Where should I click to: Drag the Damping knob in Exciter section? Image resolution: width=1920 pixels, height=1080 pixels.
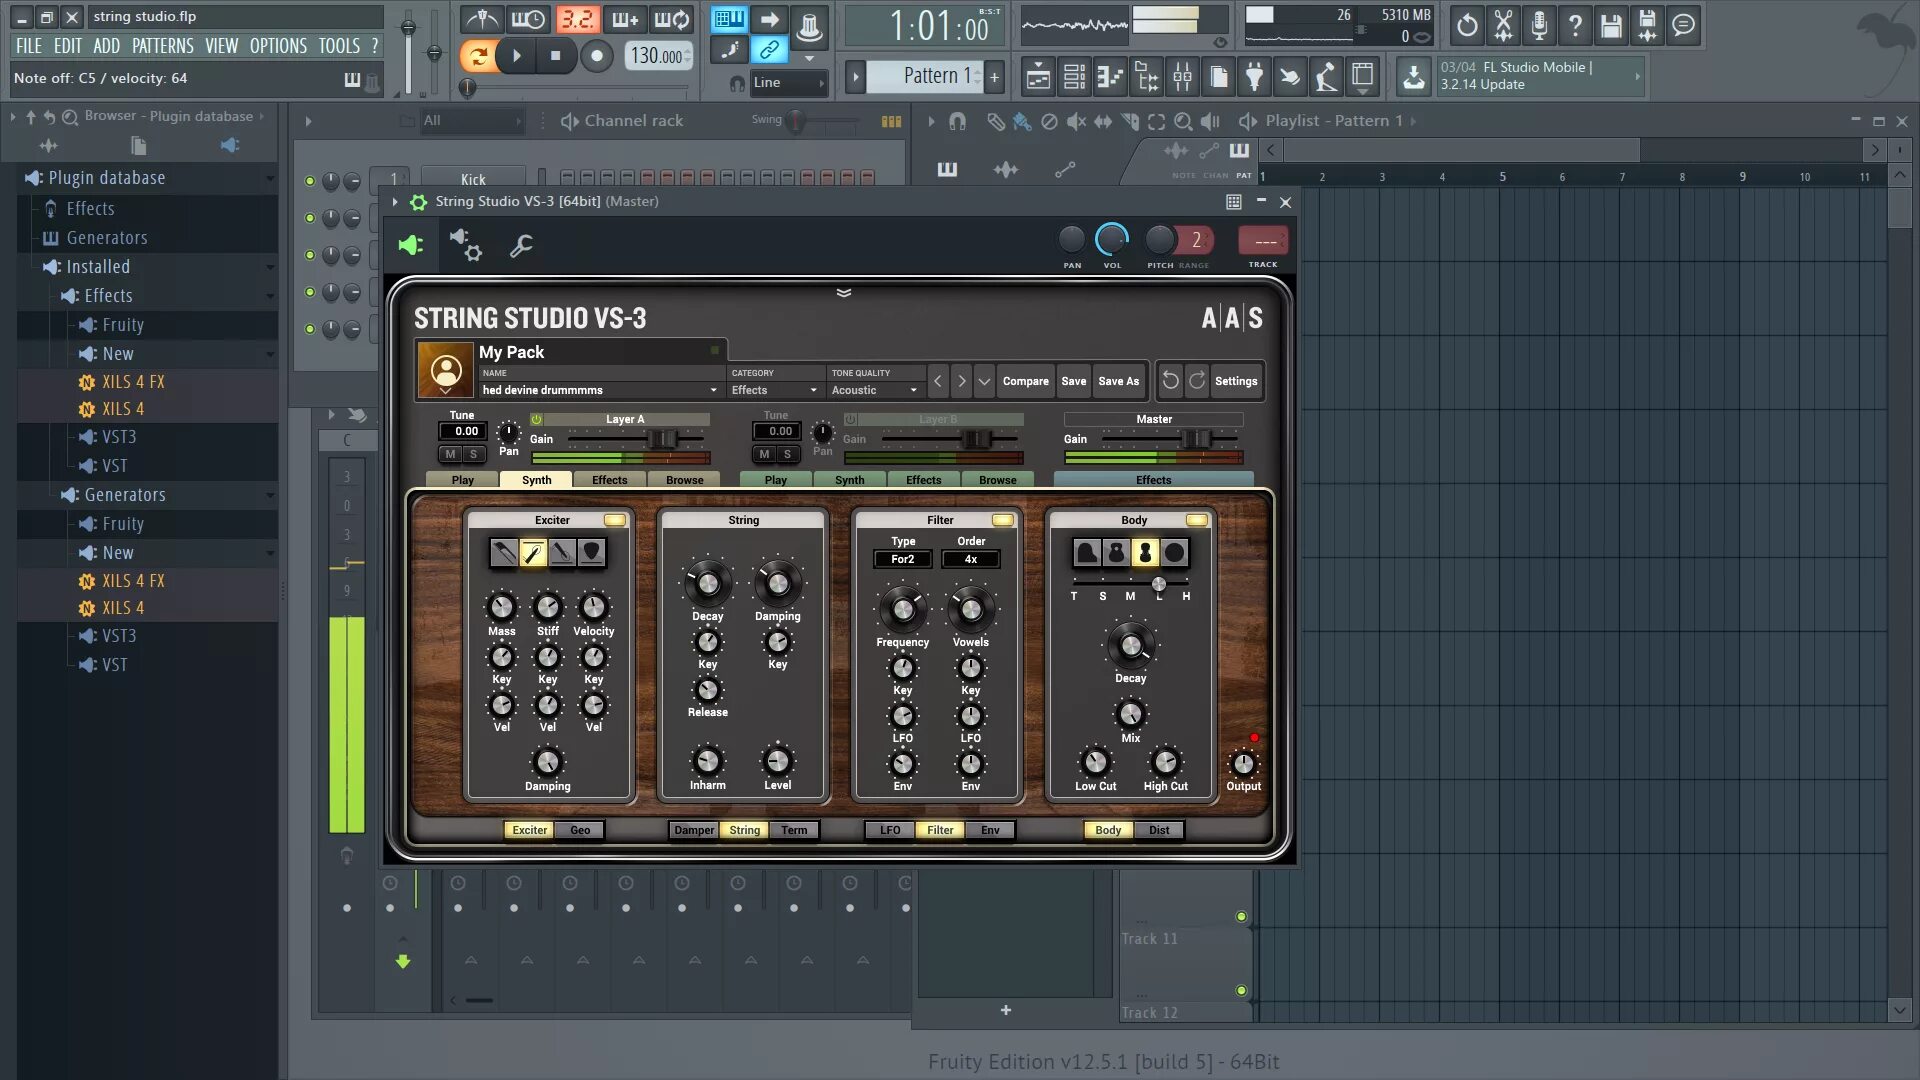pos(547,761)
